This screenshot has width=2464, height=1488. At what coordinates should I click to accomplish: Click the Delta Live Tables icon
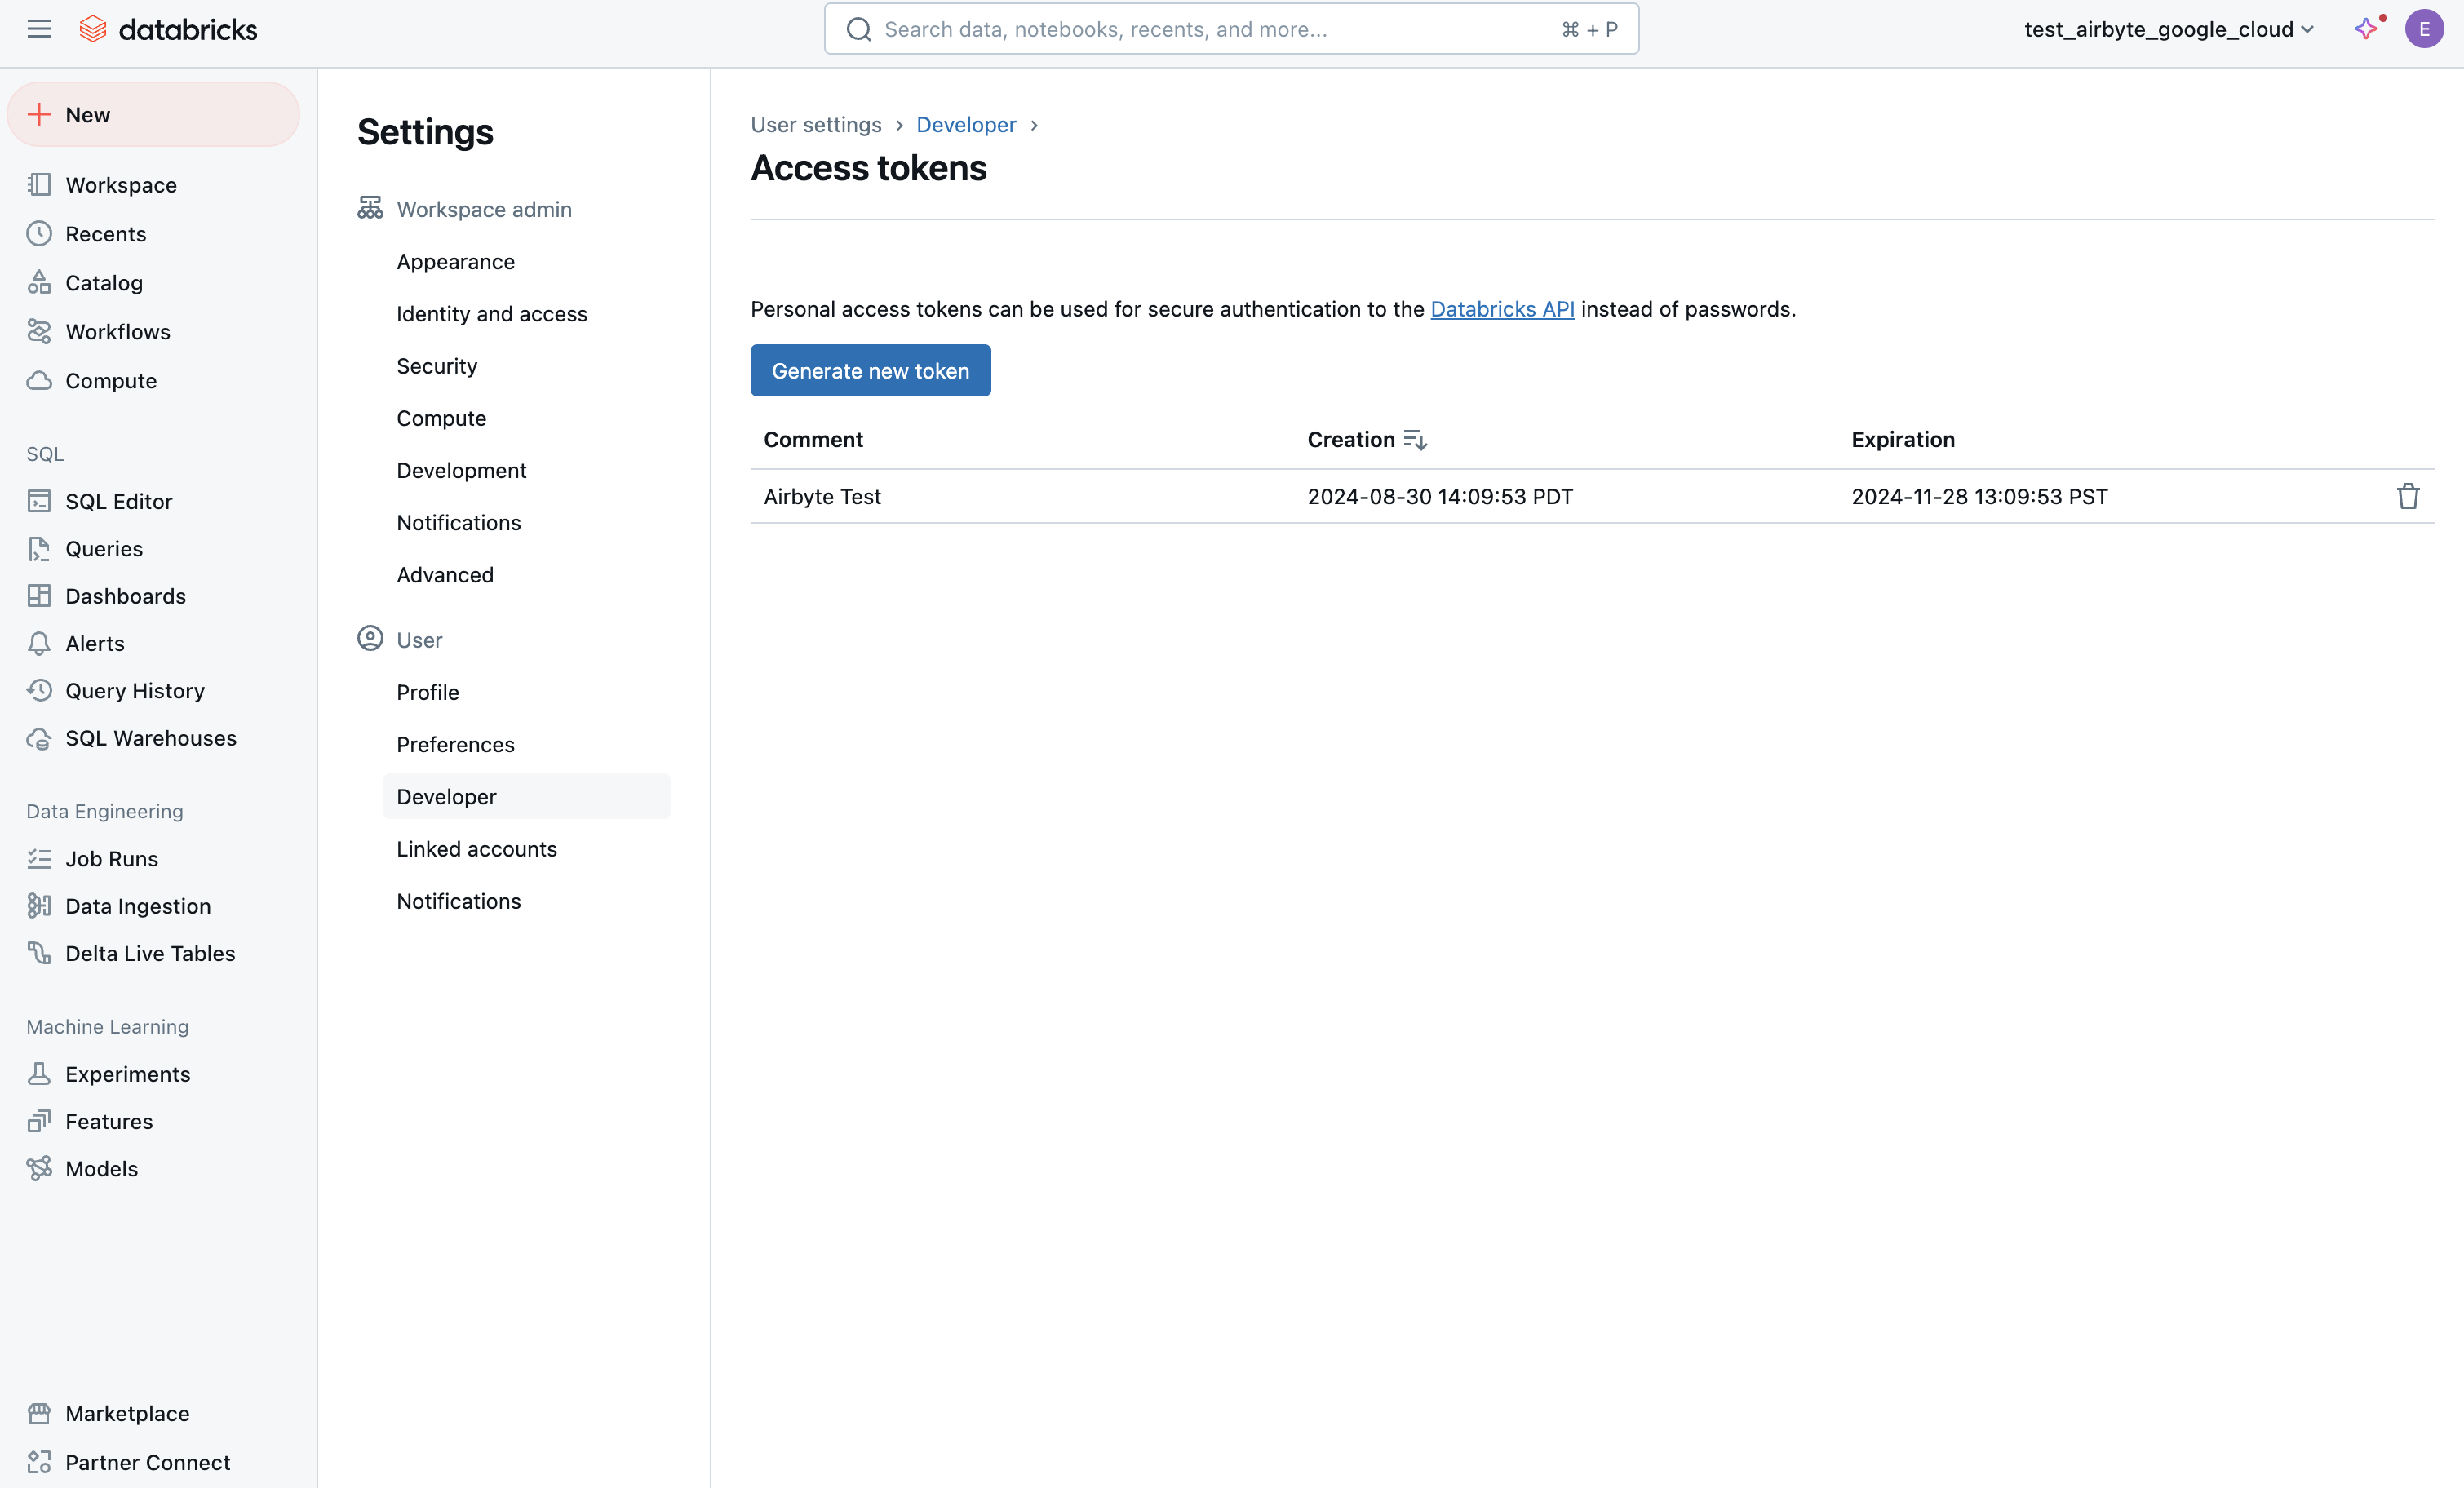(x=39, y=953)
